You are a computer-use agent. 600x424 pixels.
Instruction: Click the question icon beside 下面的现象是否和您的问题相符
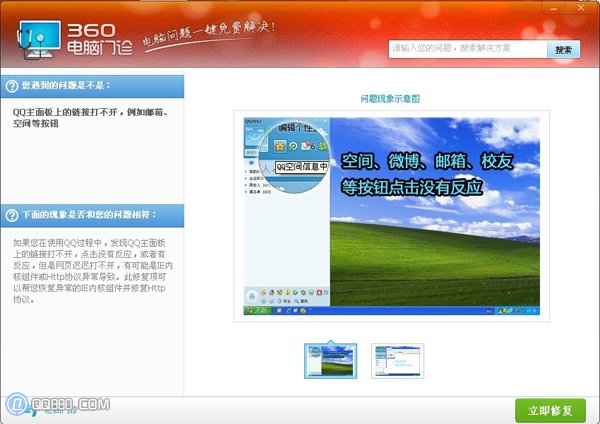tap(10, 215)
